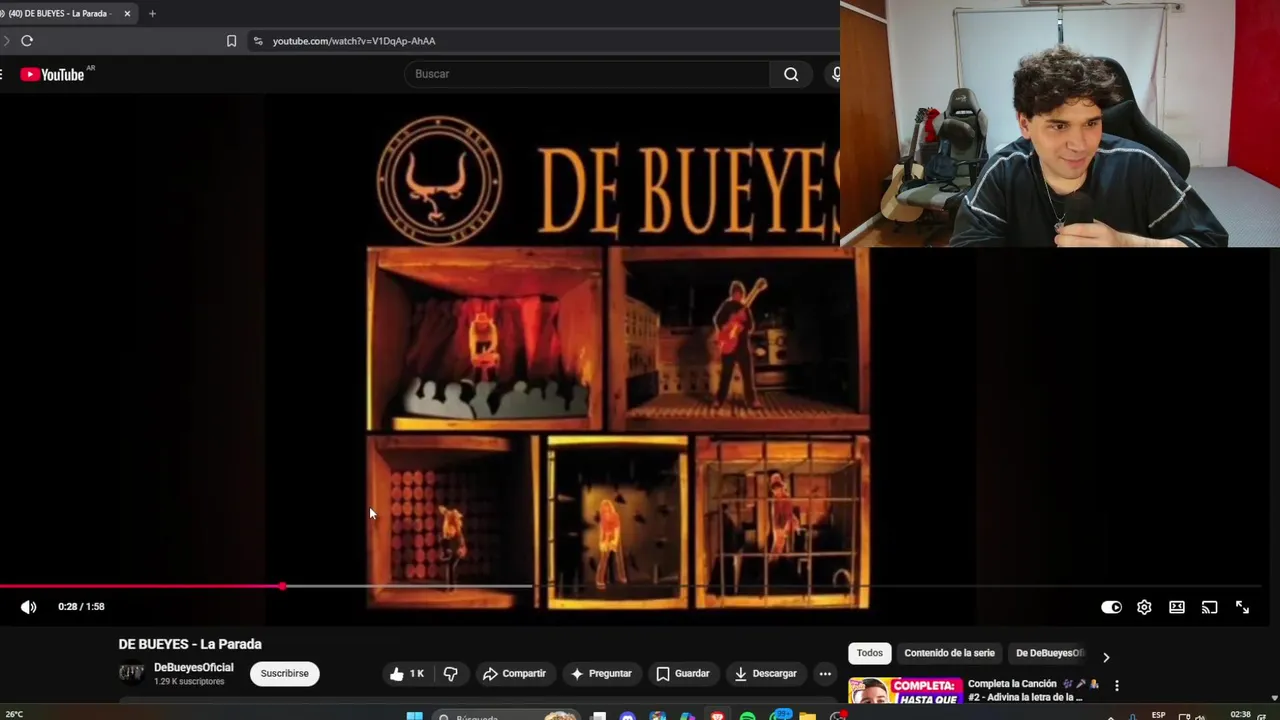Image resolution: width=1280 pixels, height=720 pixels.
Task: Save the video with Guardar
Action: [682, 674]
